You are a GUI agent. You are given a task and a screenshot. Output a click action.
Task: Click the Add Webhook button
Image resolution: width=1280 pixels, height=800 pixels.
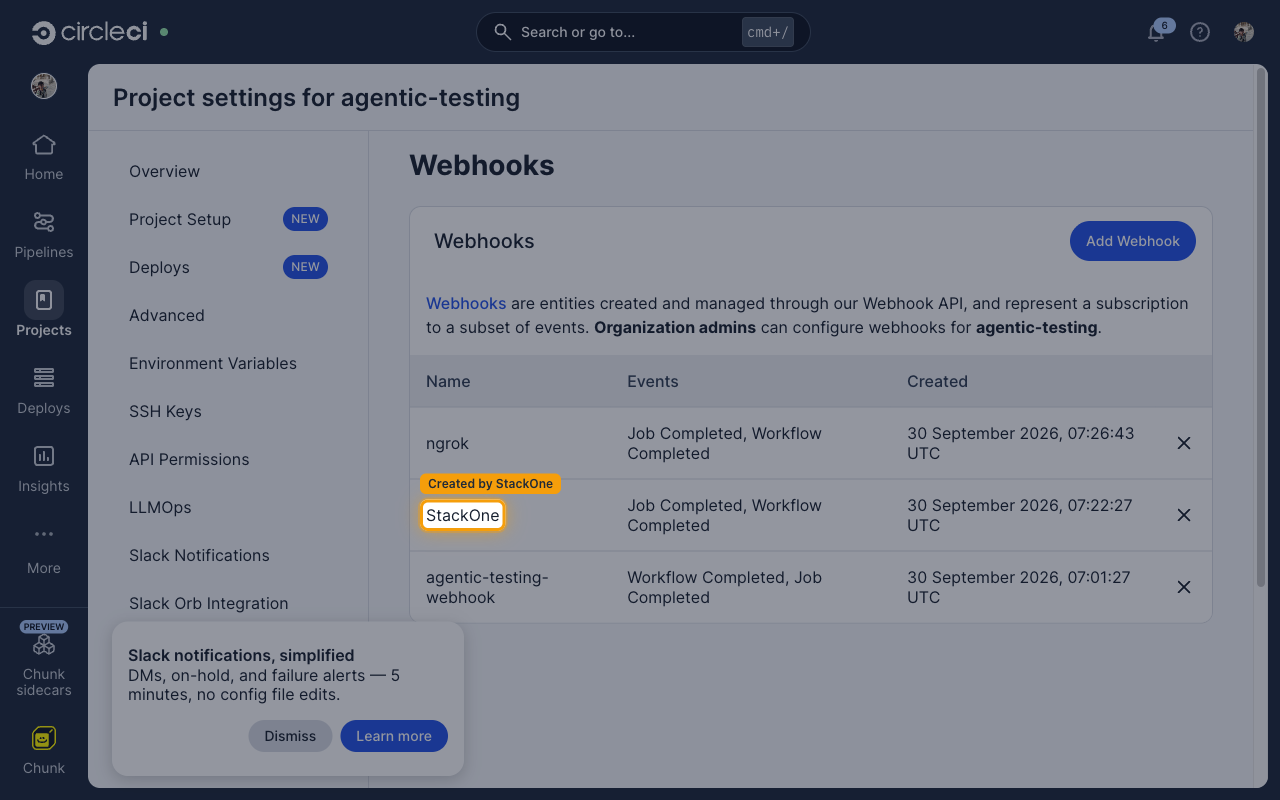[x=1133, y=241]
